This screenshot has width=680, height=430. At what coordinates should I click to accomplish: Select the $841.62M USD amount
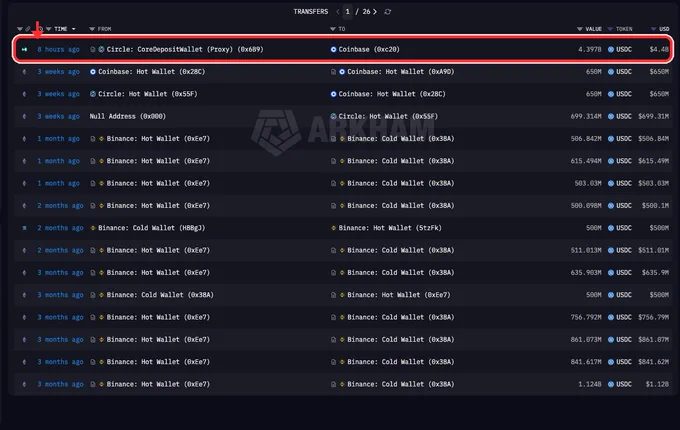pos(653,362)
